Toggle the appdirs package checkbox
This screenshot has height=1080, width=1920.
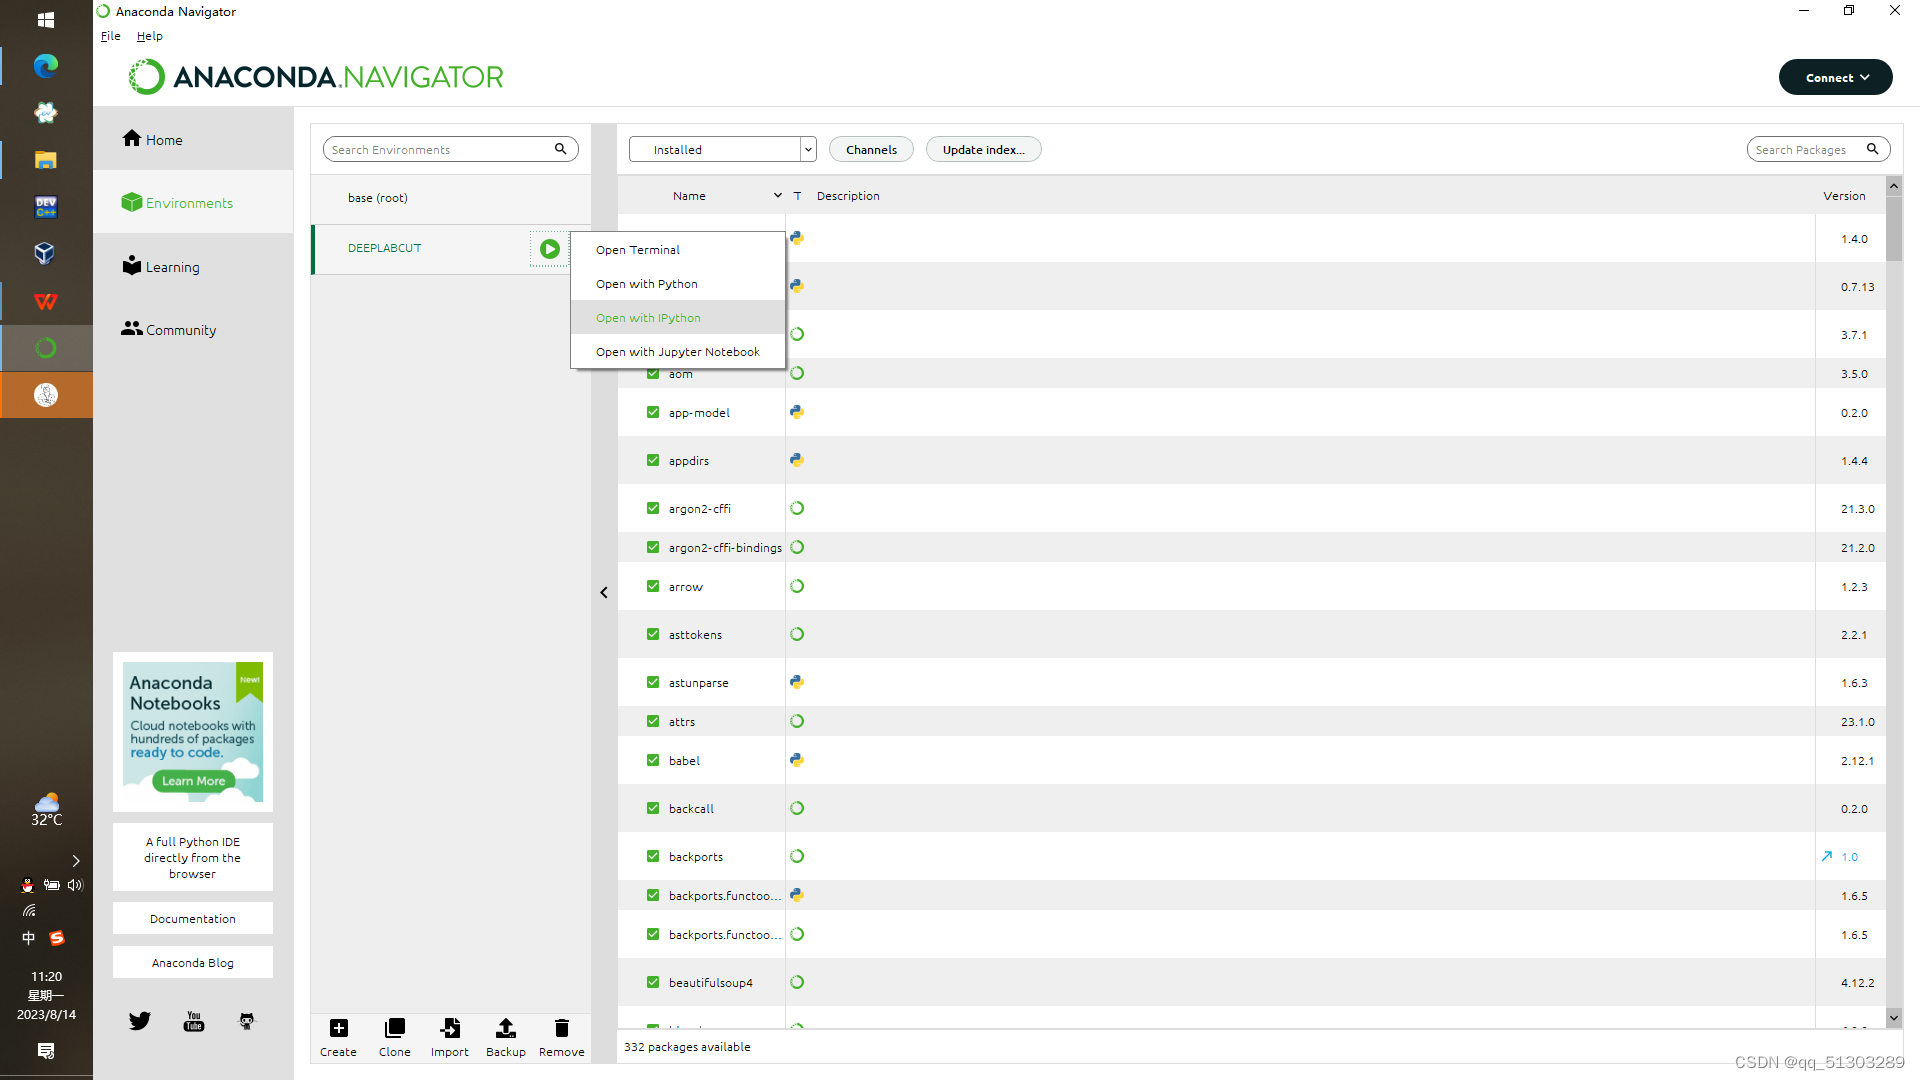pyautogui.click(x=653, y=460)
